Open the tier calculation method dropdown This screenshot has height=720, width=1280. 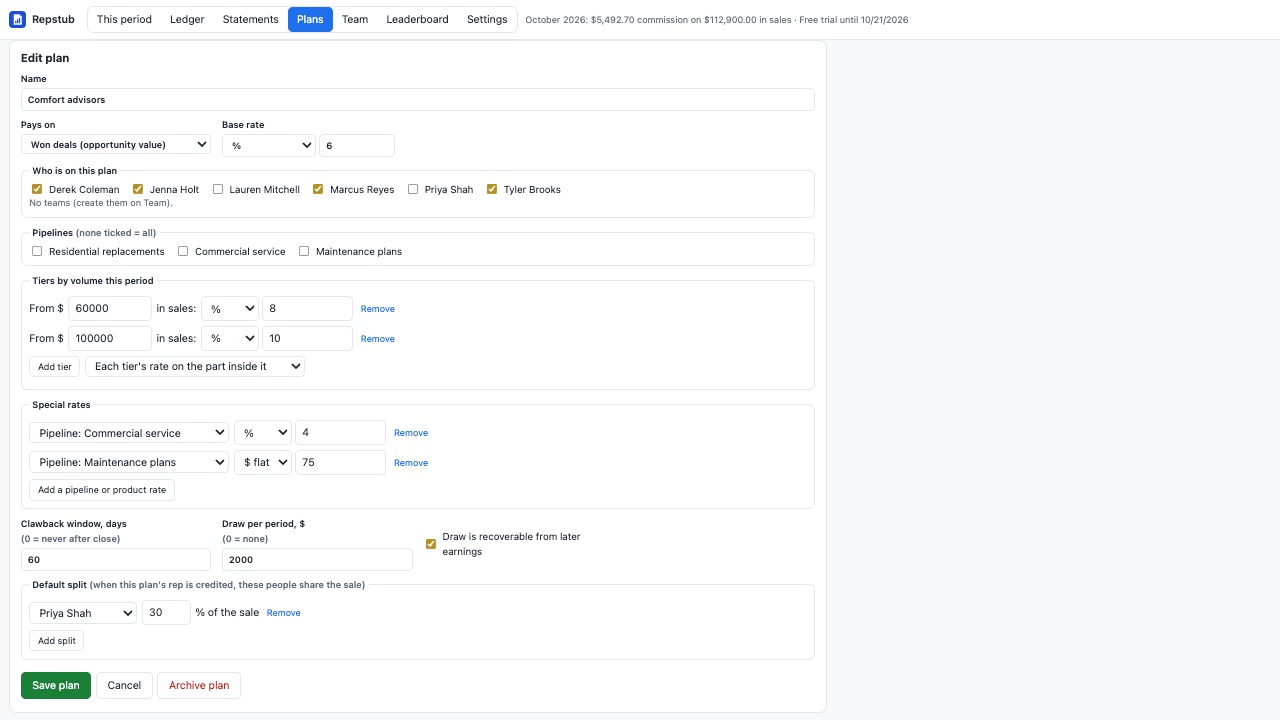[x=195, y=367]
